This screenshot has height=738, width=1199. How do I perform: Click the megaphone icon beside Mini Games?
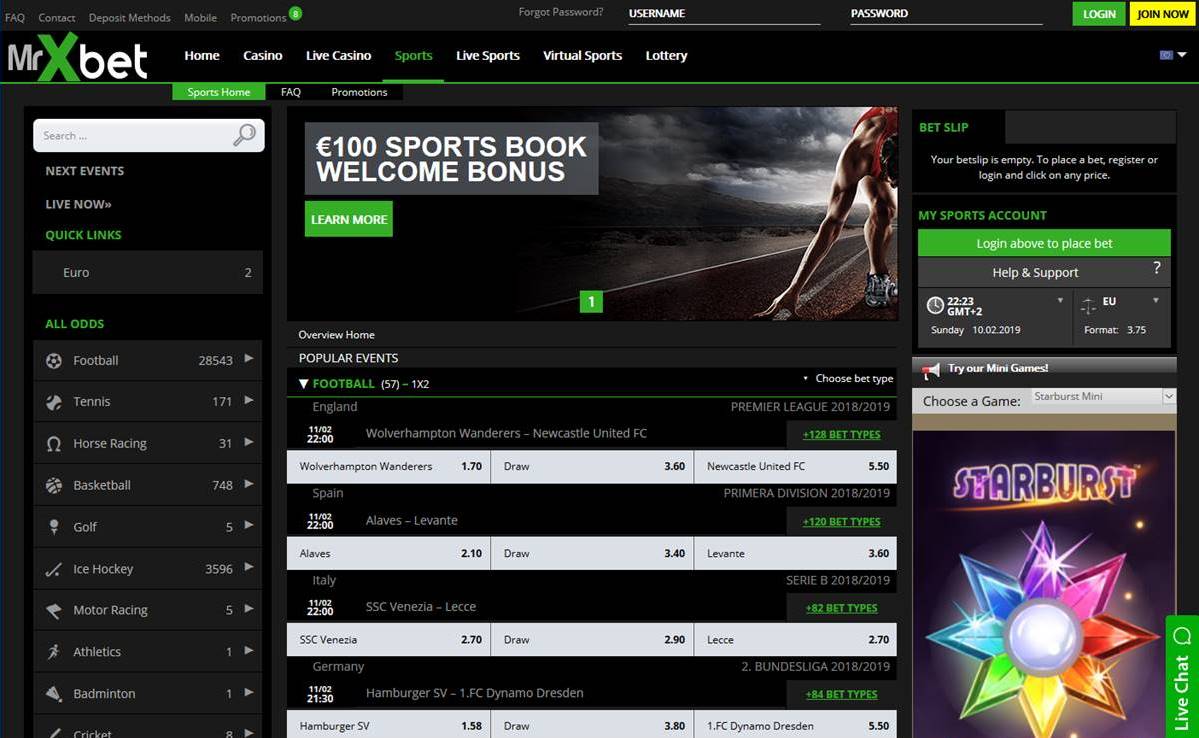(x=931, y=371)
